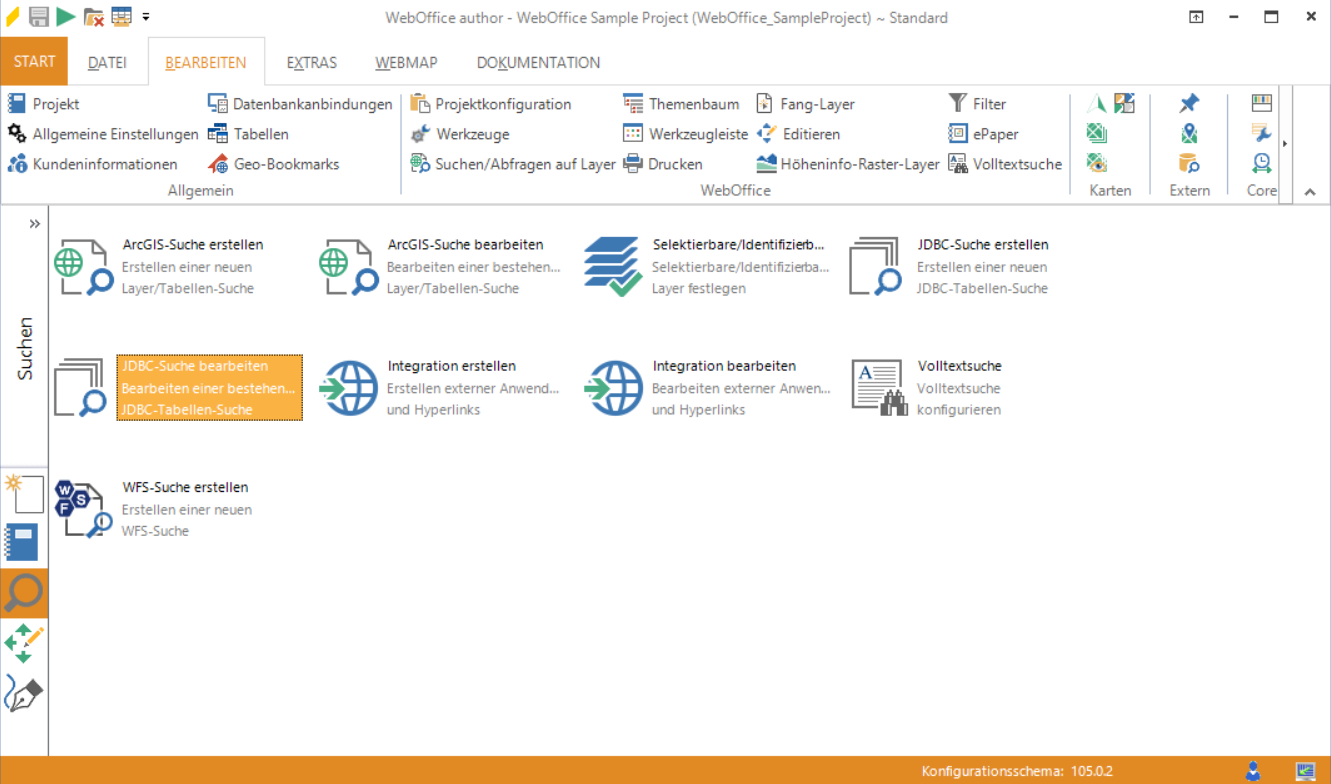Click the green arrows edit sidebar icon
This screenshot has width=1331, height=784.
[x=24, y=643]
